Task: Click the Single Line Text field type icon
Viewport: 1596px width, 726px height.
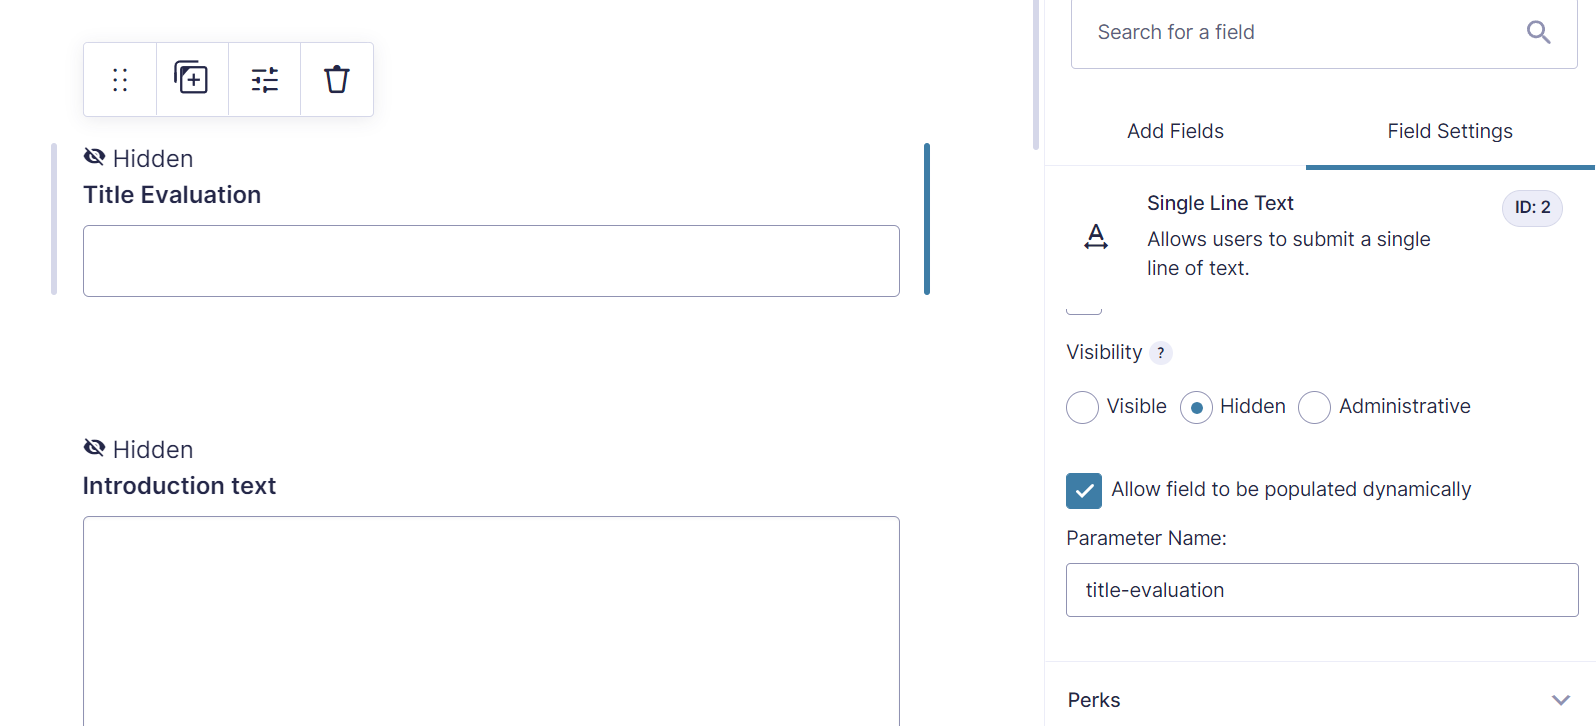Action: 1095,237
